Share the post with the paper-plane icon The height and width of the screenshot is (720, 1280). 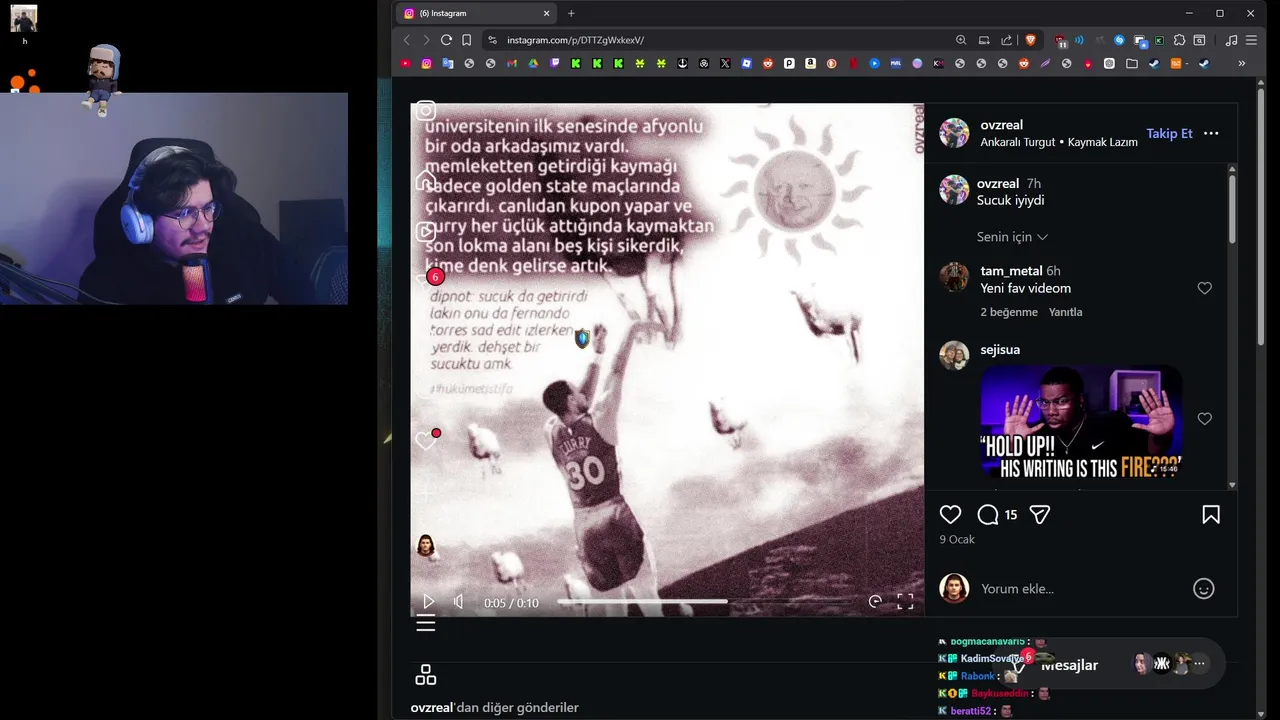click(1040, 514)
